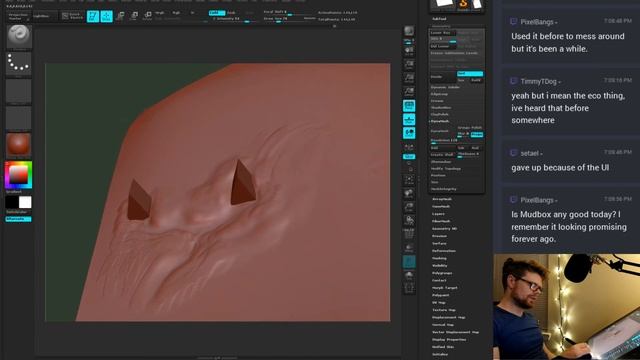
Task: Open the Display Properties palette section
Action: tap(449, 340)
